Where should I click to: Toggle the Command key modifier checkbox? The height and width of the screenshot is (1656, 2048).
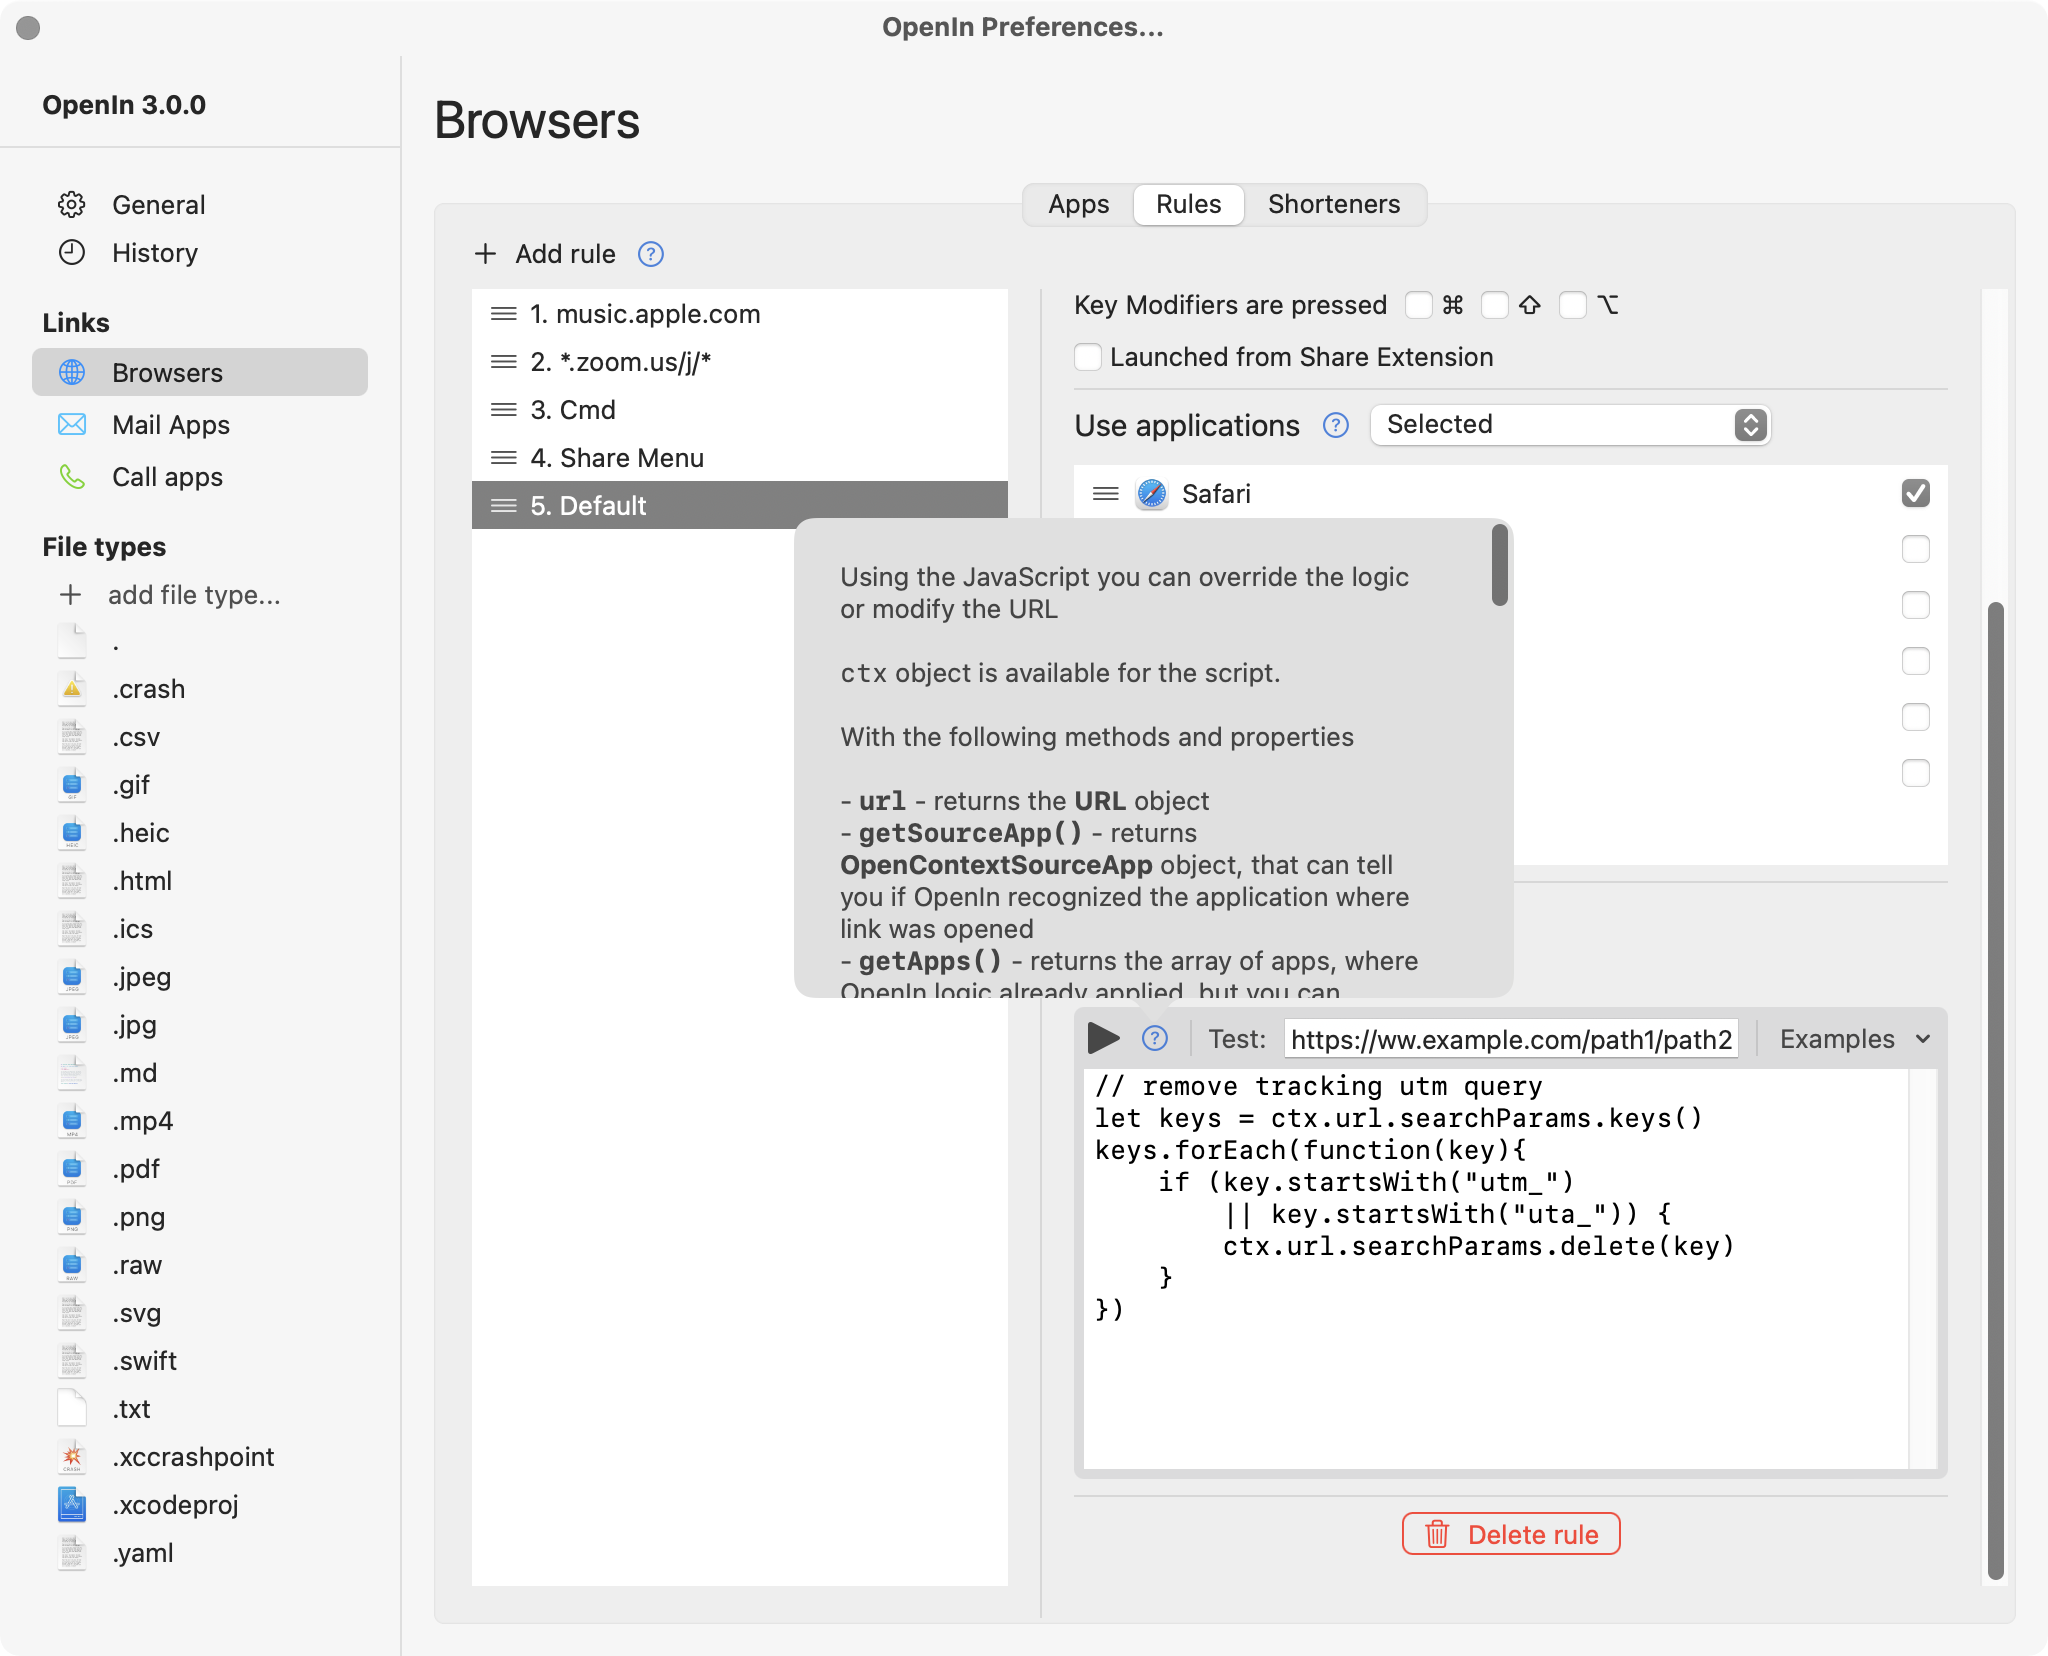pos(1418,305)
